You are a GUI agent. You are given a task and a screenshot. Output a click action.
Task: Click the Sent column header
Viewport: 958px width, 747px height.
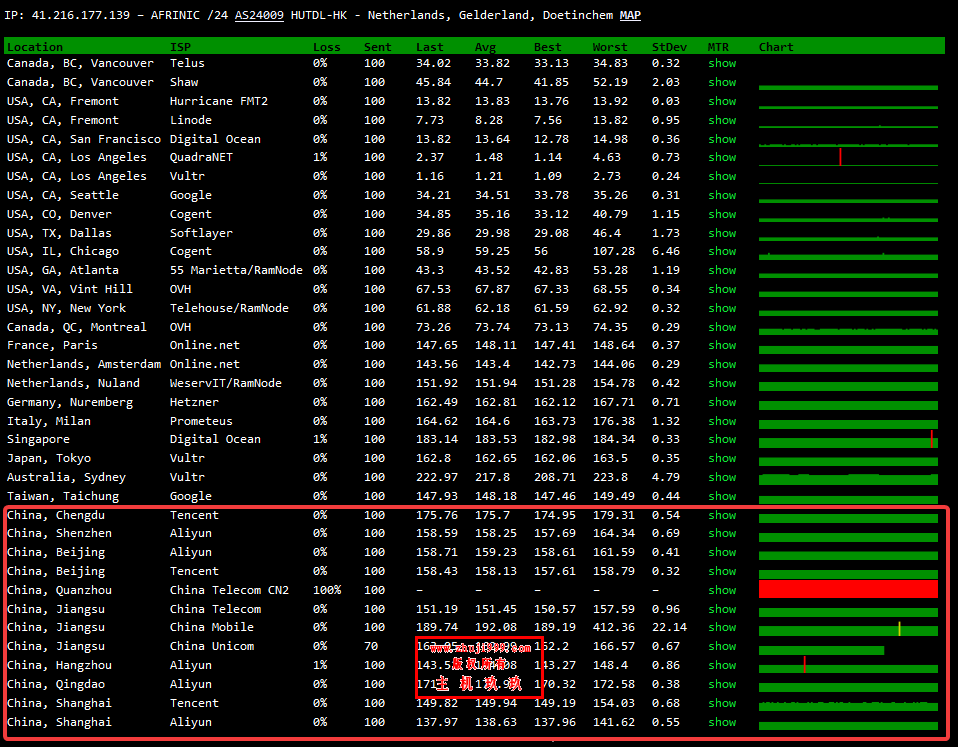[x=378, y=47]
